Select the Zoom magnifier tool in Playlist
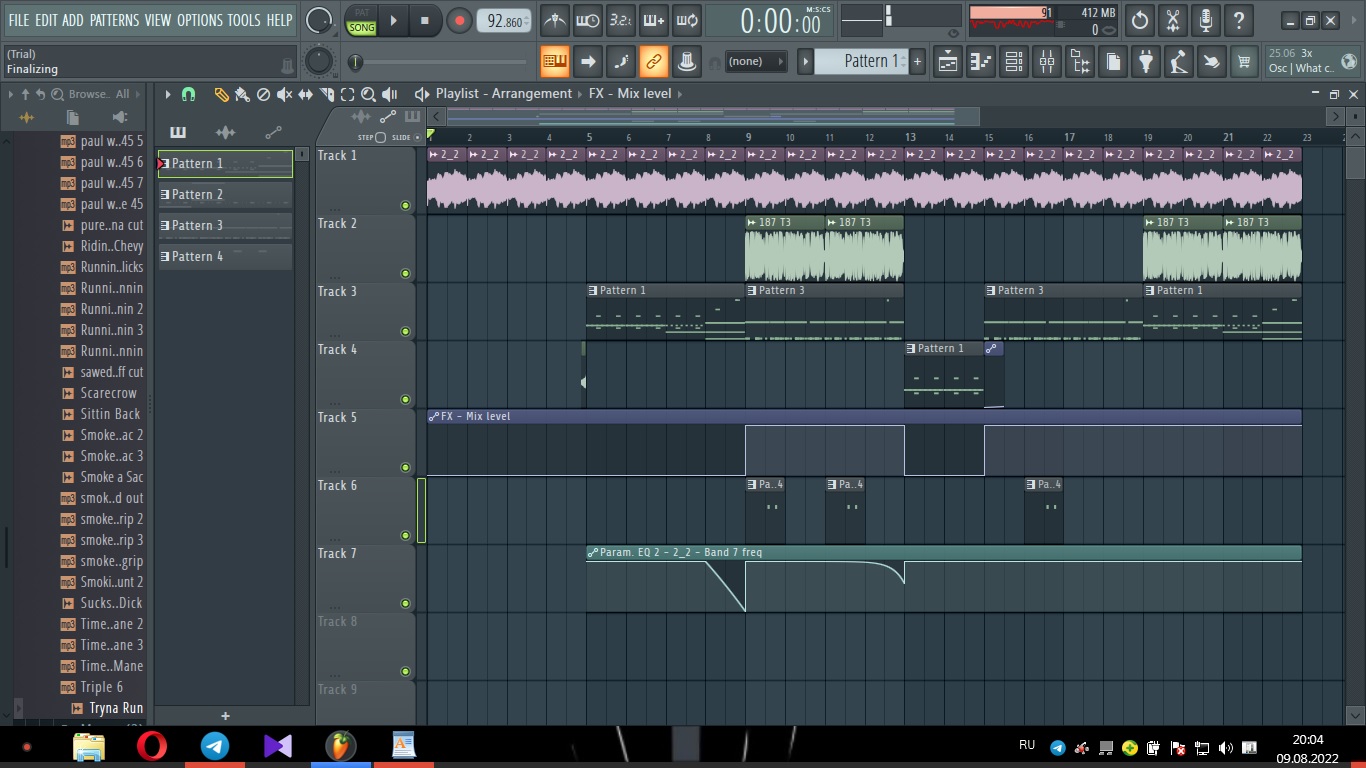The width and height of the screenshot is (1366, 768). (368, 94)
